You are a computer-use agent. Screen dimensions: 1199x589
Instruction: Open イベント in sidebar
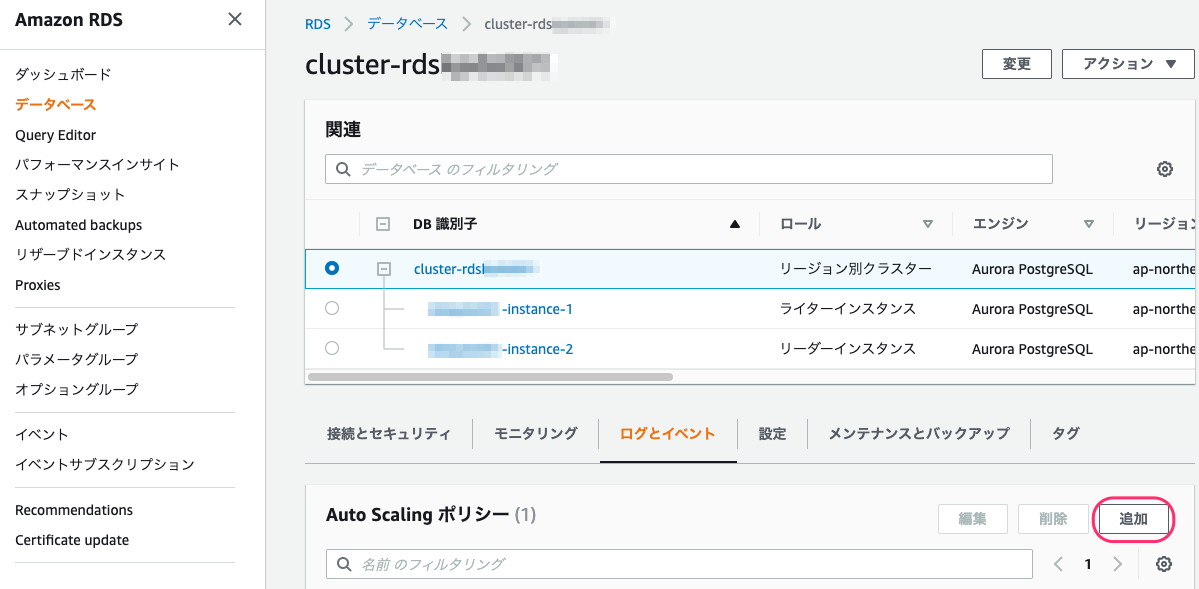42,434
